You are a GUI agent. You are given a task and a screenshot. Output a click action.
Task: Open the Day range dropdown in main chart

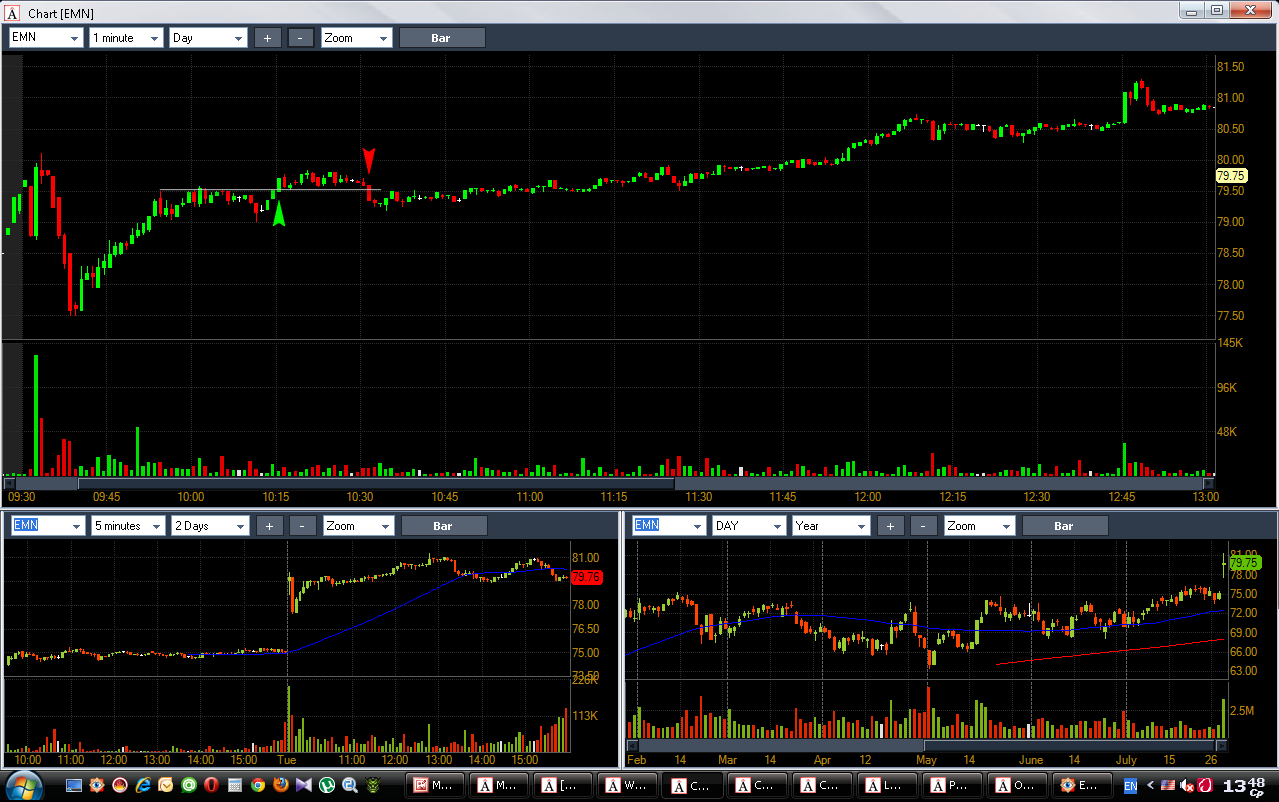pos(208,38)
